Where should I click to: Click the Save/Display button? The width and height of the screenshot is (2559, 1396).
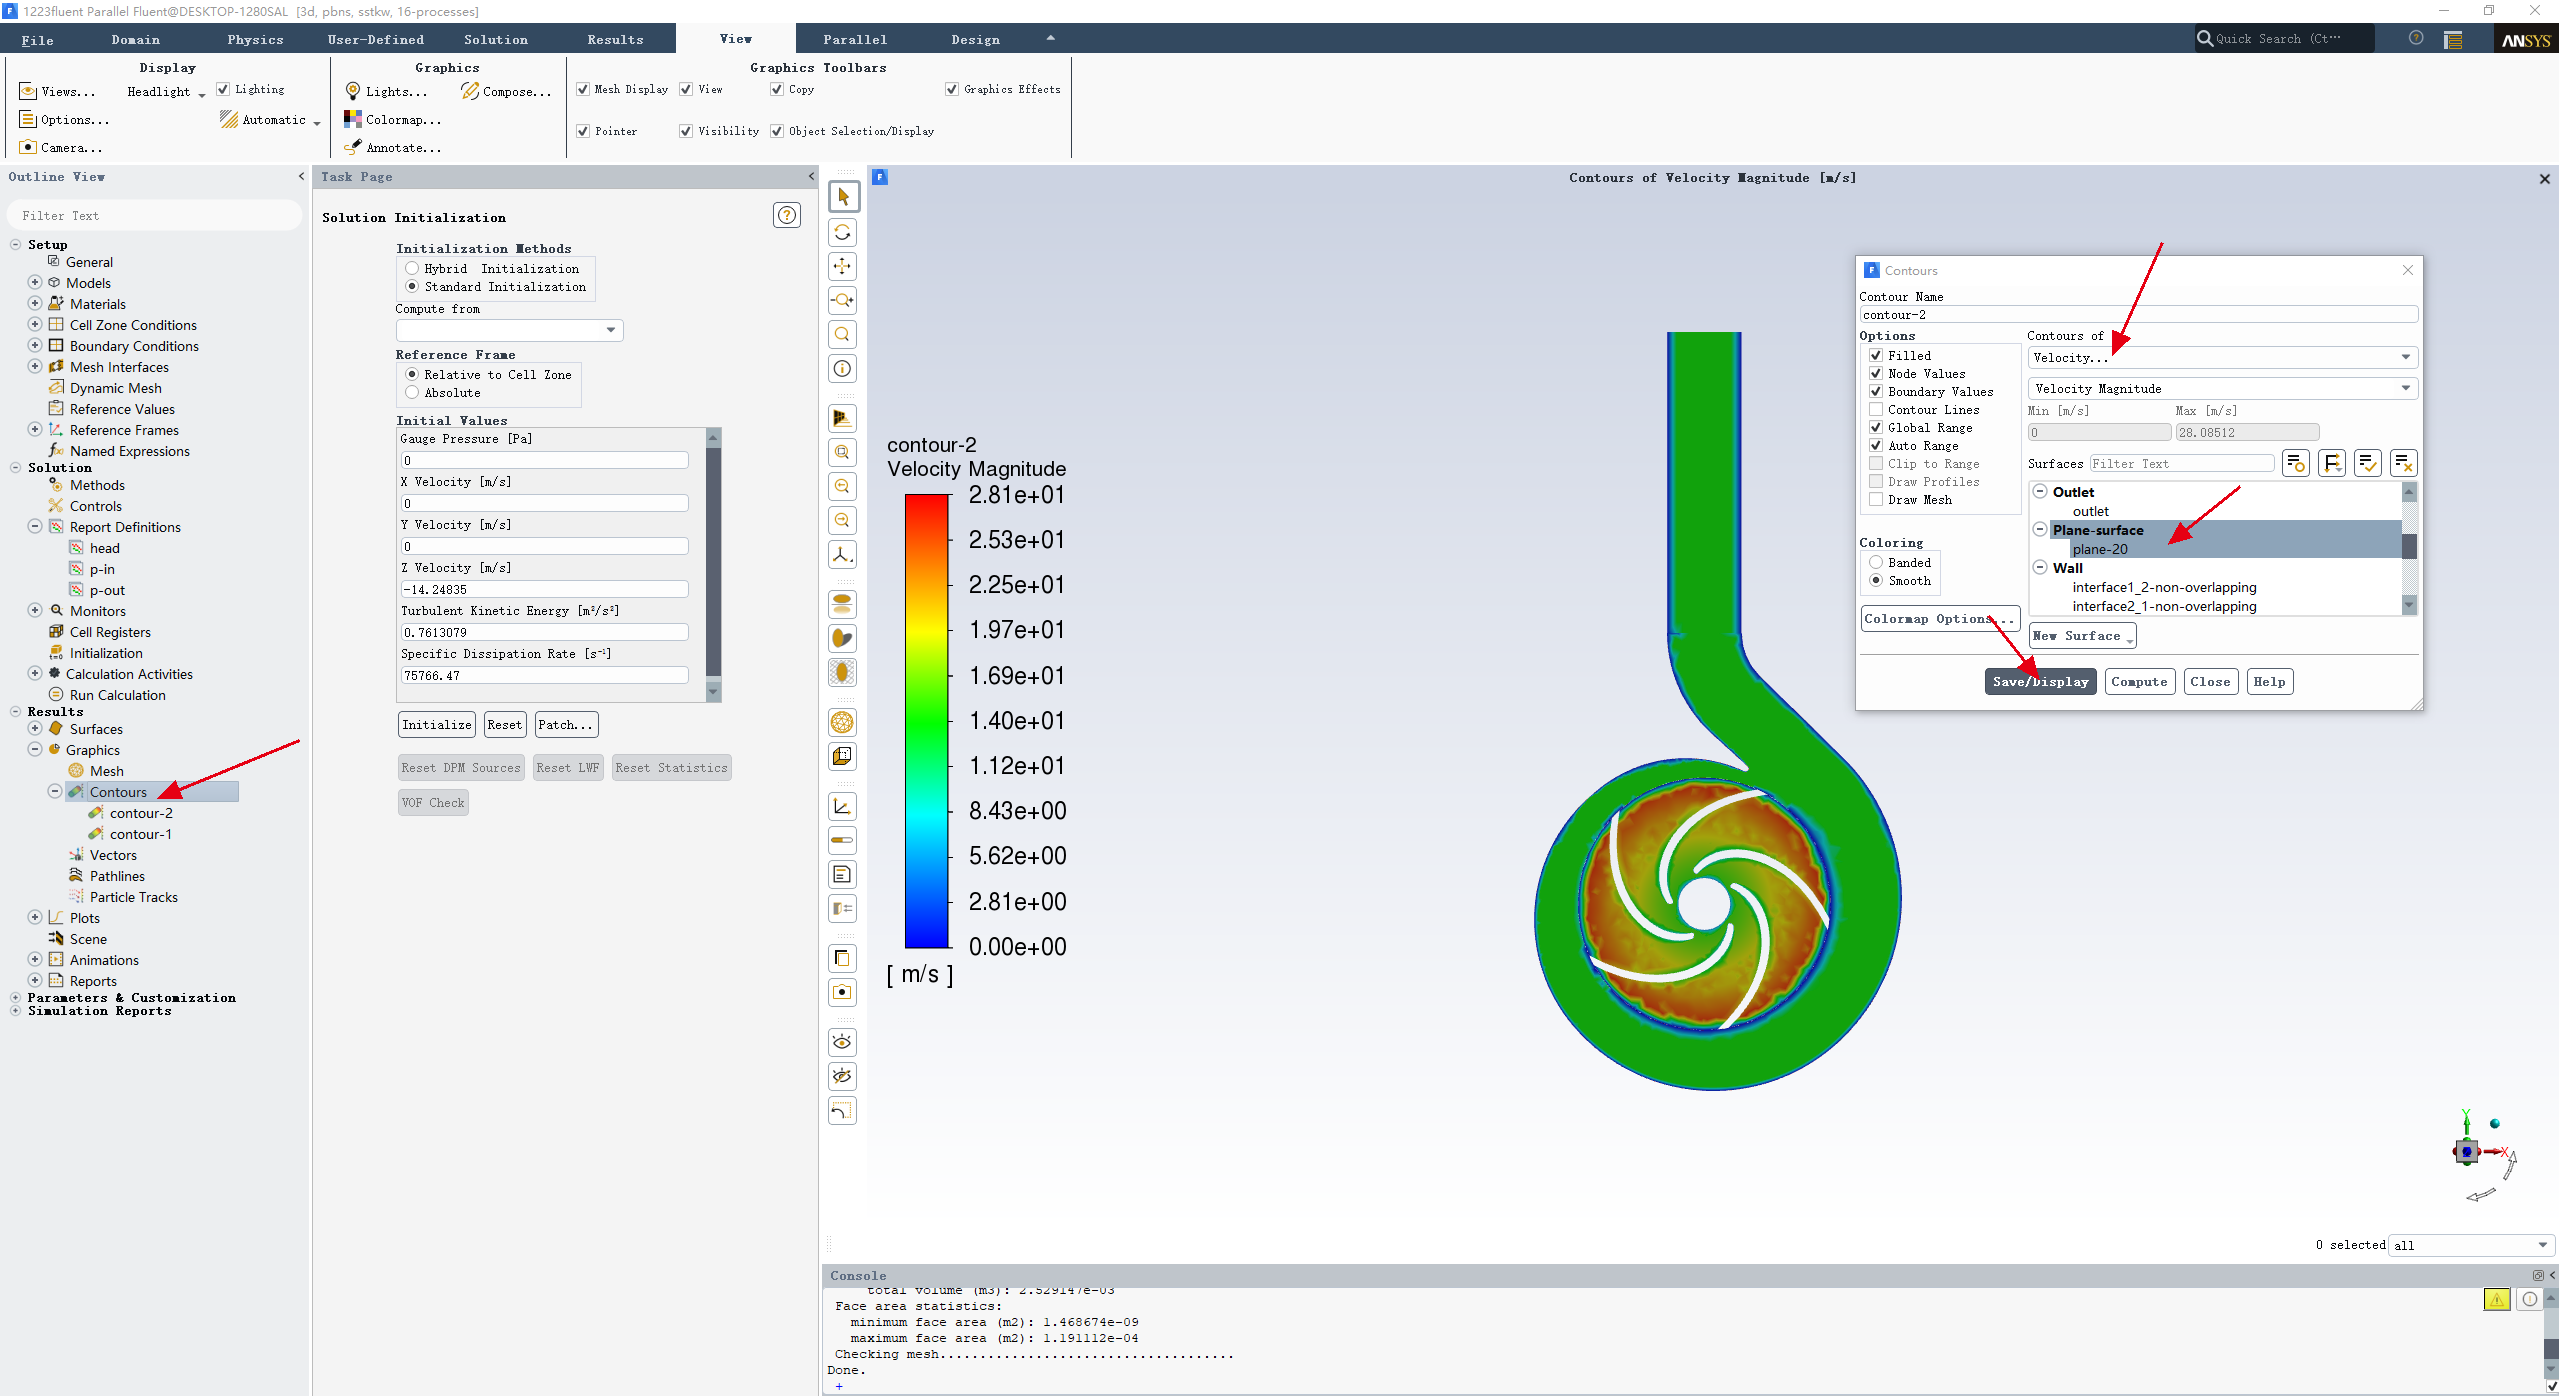click(x=2040, y=682)
